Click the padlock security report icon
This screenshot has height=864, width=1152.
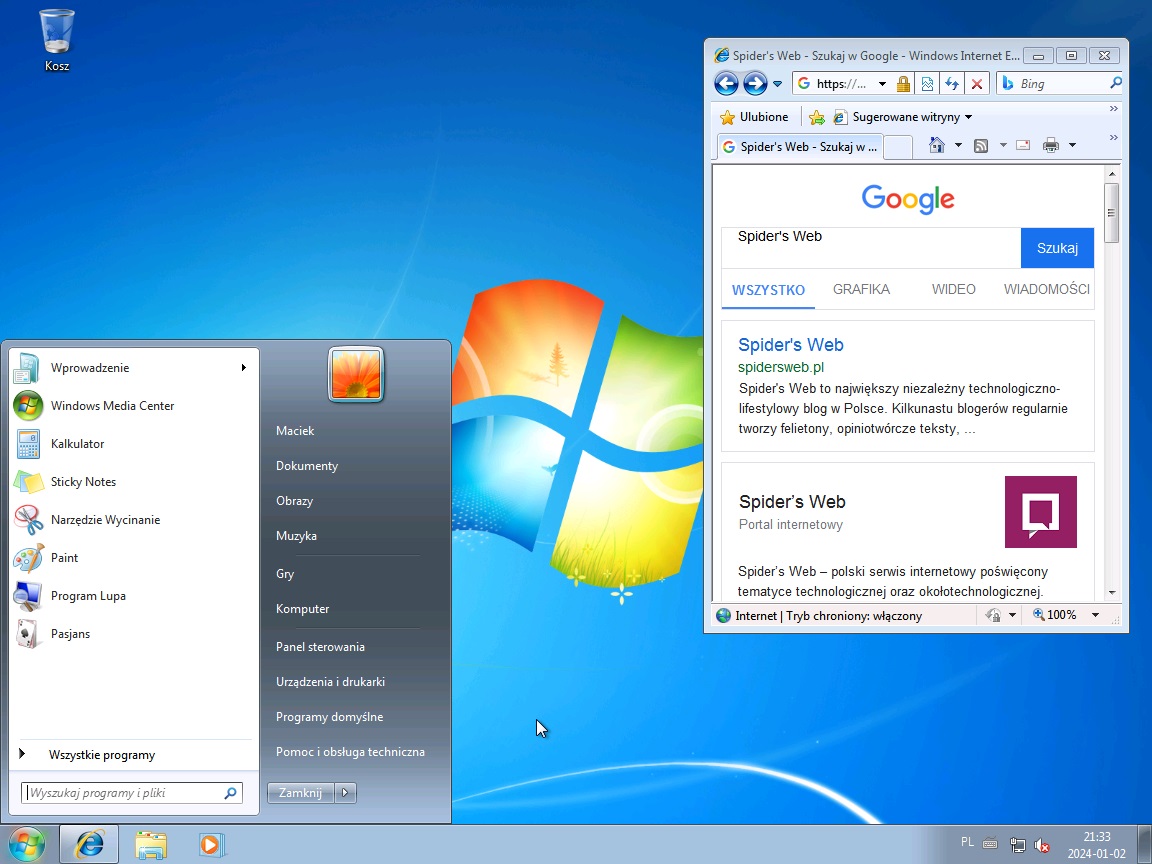[x=903, y=84]
